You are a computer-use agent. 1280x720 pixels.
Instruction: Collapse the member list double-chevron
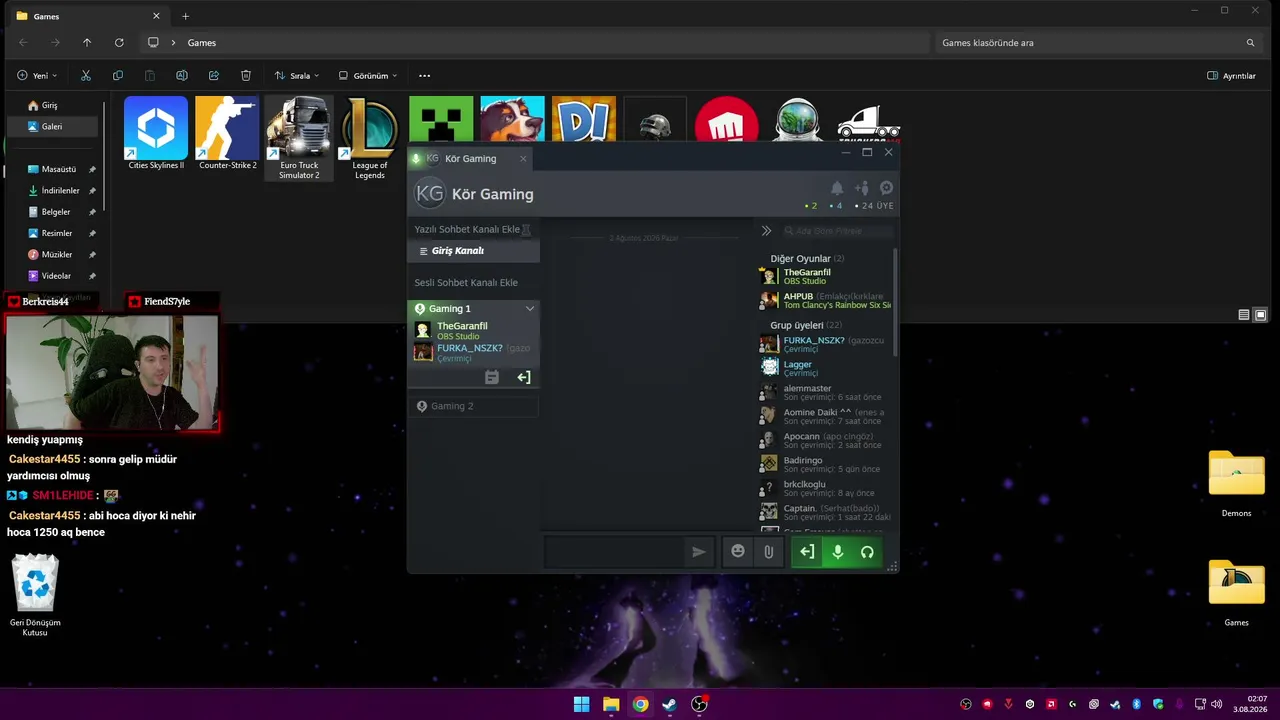pyautogui.click(x=766, y=231)
